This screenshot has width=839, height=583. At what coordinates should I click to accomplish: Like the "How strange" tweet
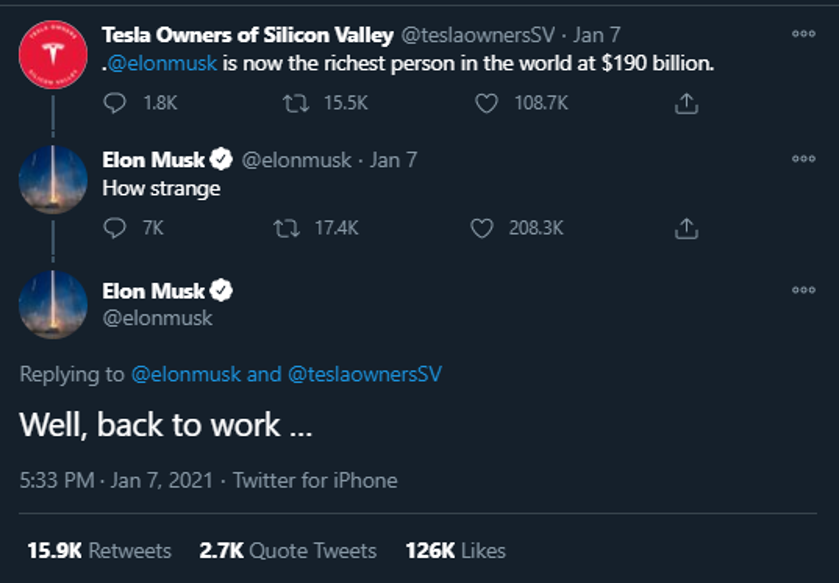coord(482,229)
